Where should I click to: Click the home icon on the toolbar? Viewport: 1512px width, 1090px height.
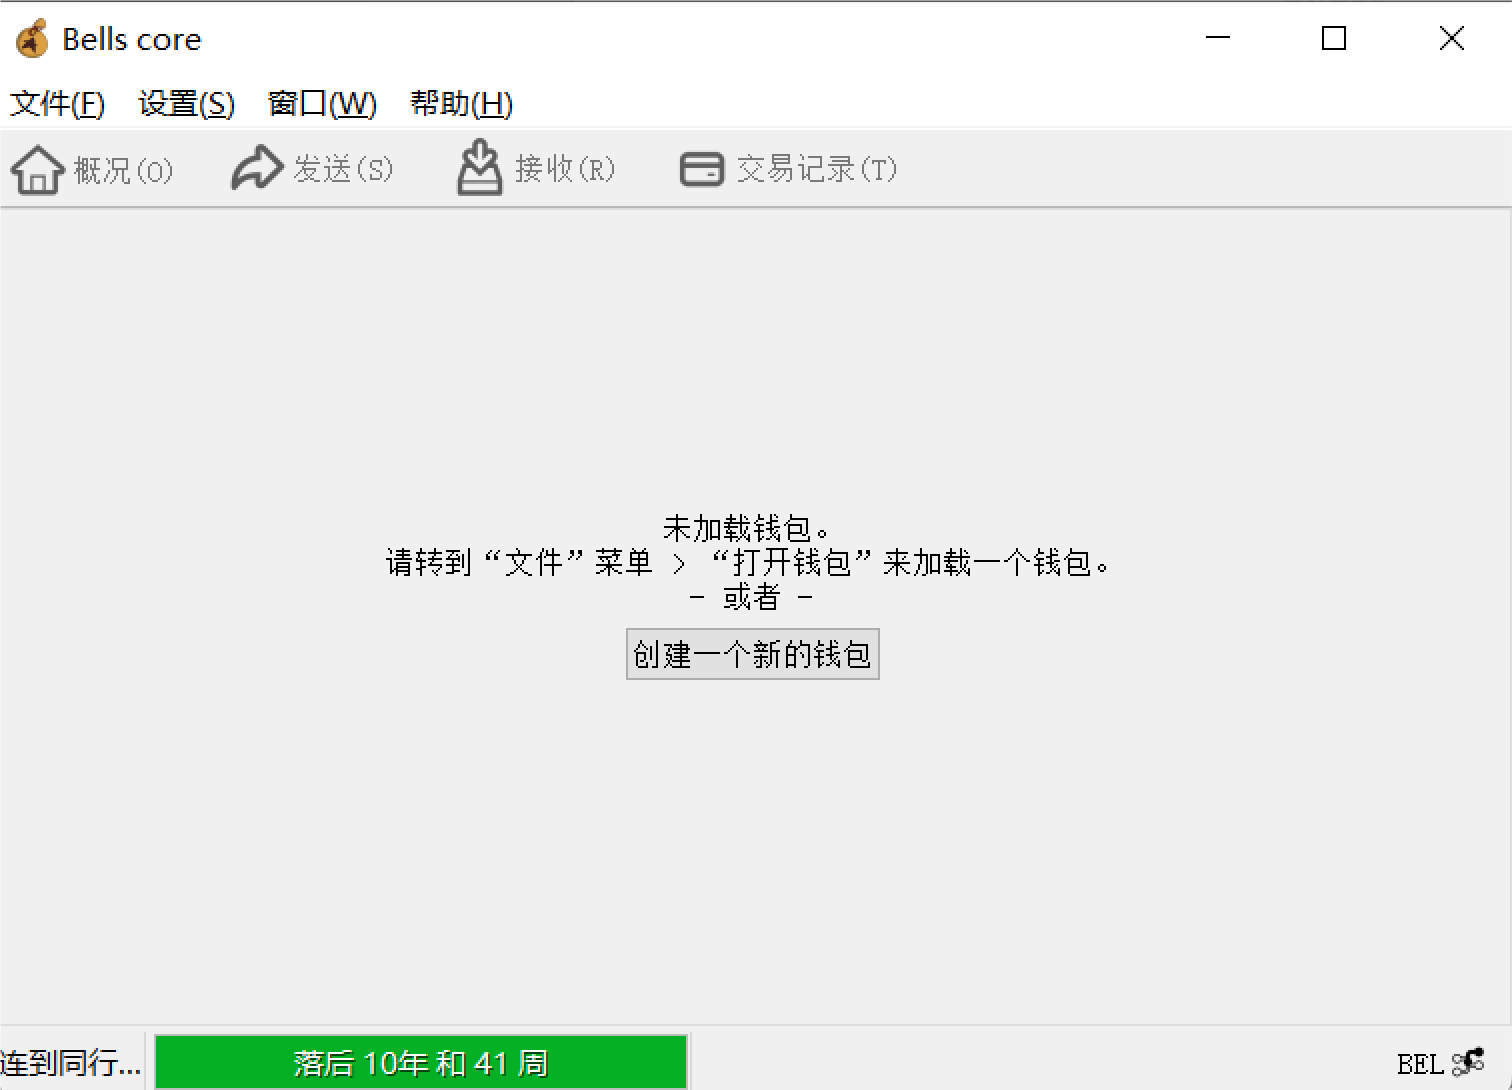(37, 168)
